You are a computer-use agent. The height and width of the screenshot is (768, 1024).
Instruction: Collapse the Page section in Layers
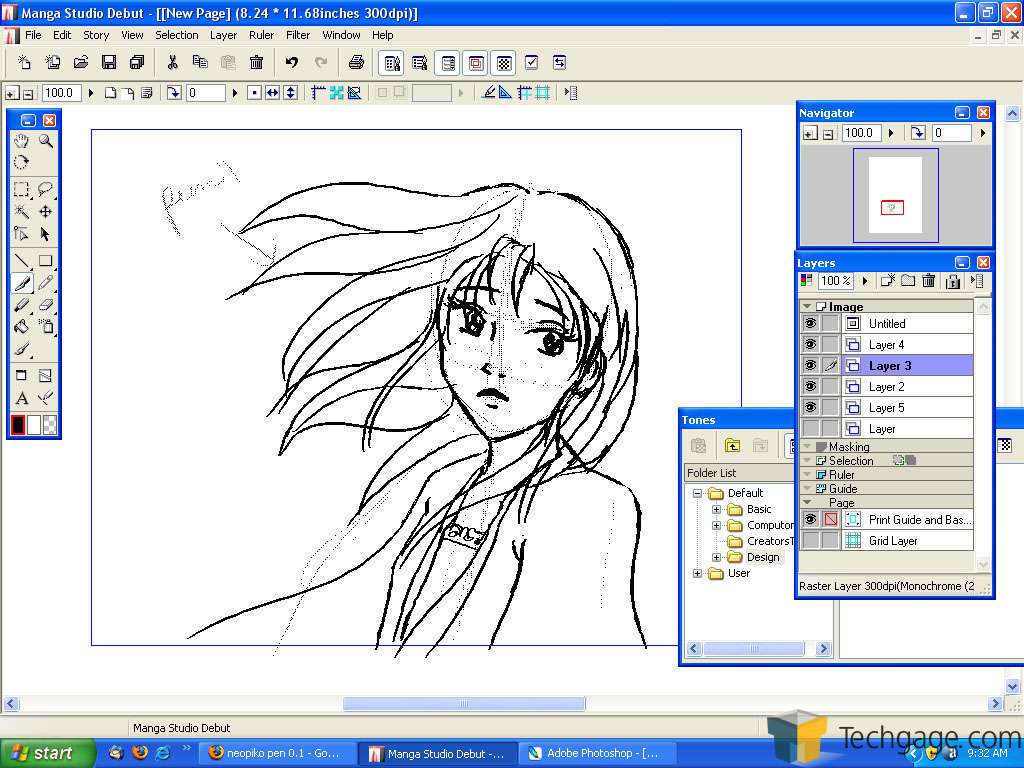(807, 502)
